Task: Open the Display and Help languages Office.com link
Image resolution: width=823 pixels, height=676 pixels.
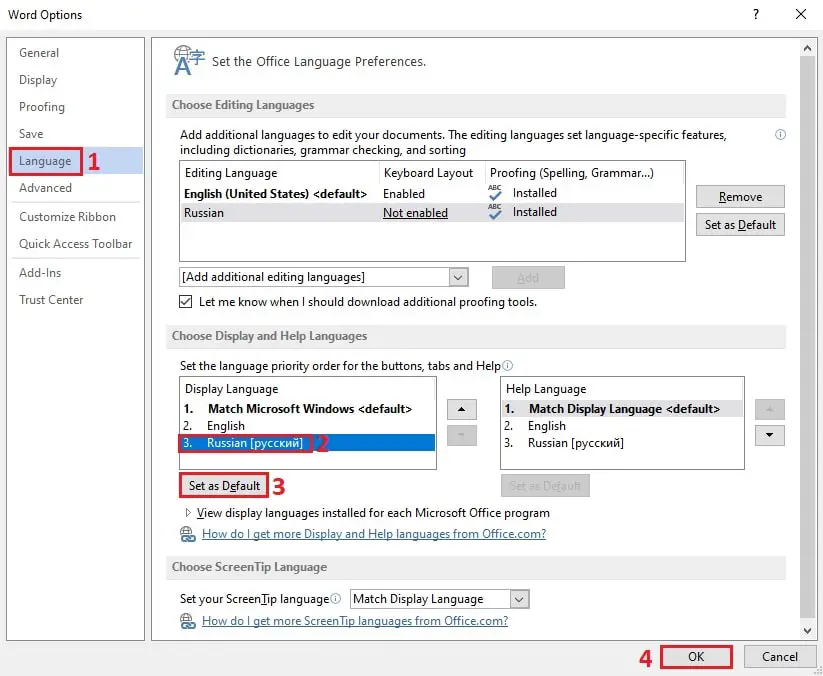Action: click(374, 534)
